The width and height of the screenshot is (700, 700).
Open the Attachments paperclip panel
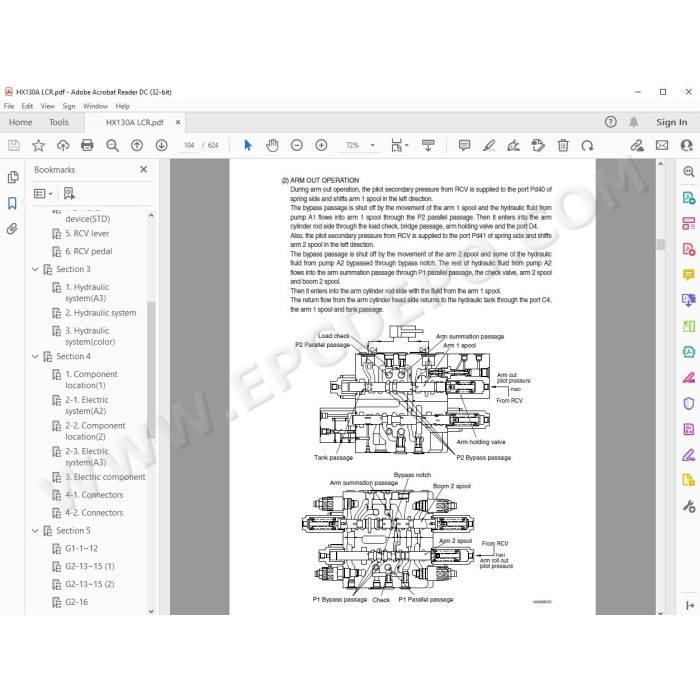tap(12, 229)
